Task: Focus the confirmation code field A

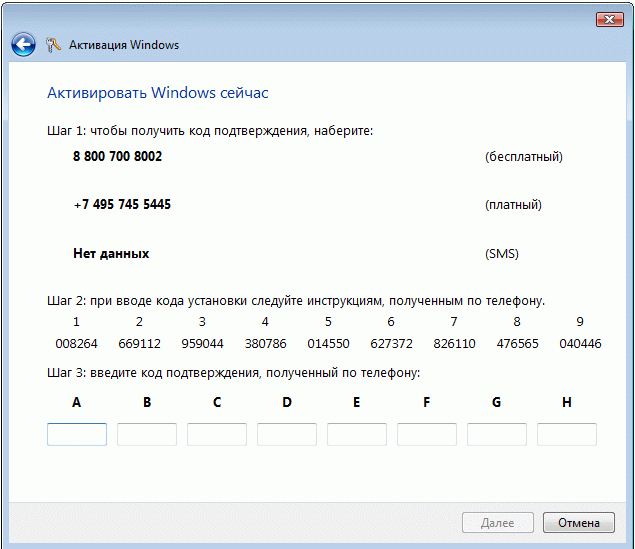Action: coord(77,434)
